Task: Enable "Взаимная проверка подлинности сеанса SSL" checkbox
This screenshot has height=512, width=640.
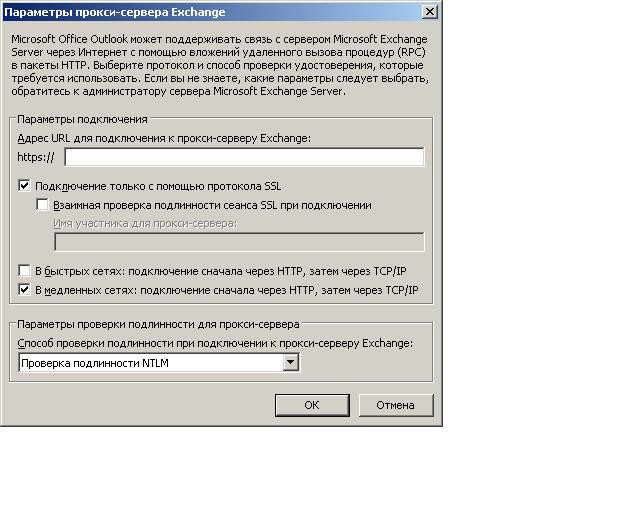Action: coord(42,205)
